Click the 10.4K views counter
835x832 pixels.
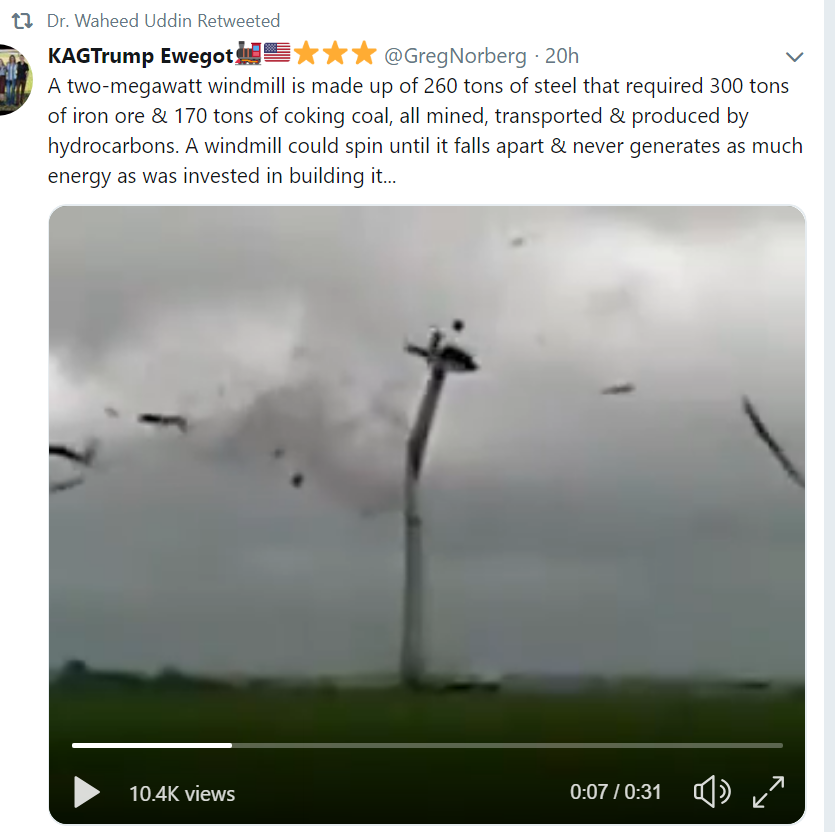click(x=182, y=794)
